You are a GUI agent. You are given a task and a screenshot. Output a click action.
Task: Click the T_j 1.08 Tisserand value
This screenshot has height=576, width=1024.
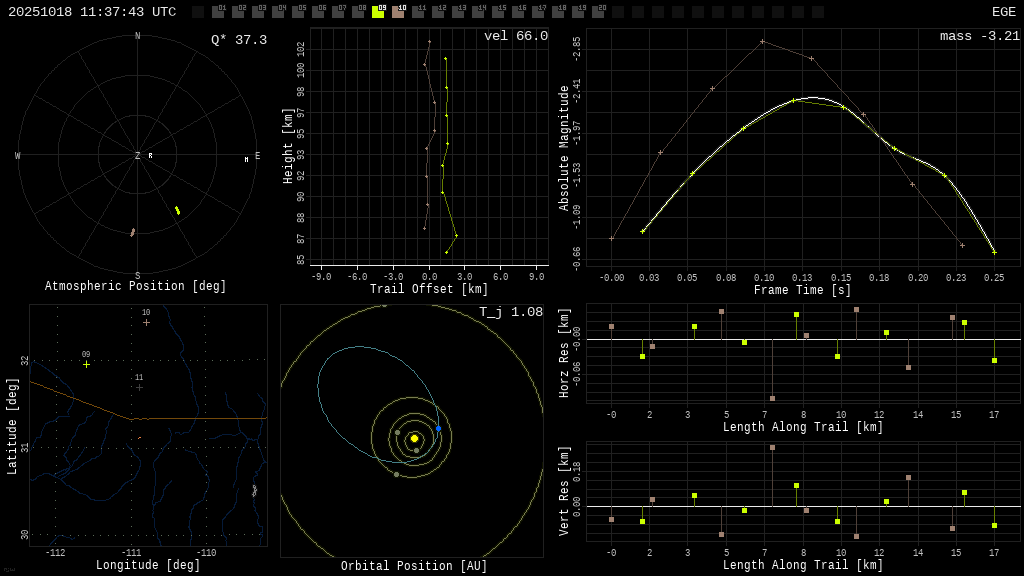(510, 313)
